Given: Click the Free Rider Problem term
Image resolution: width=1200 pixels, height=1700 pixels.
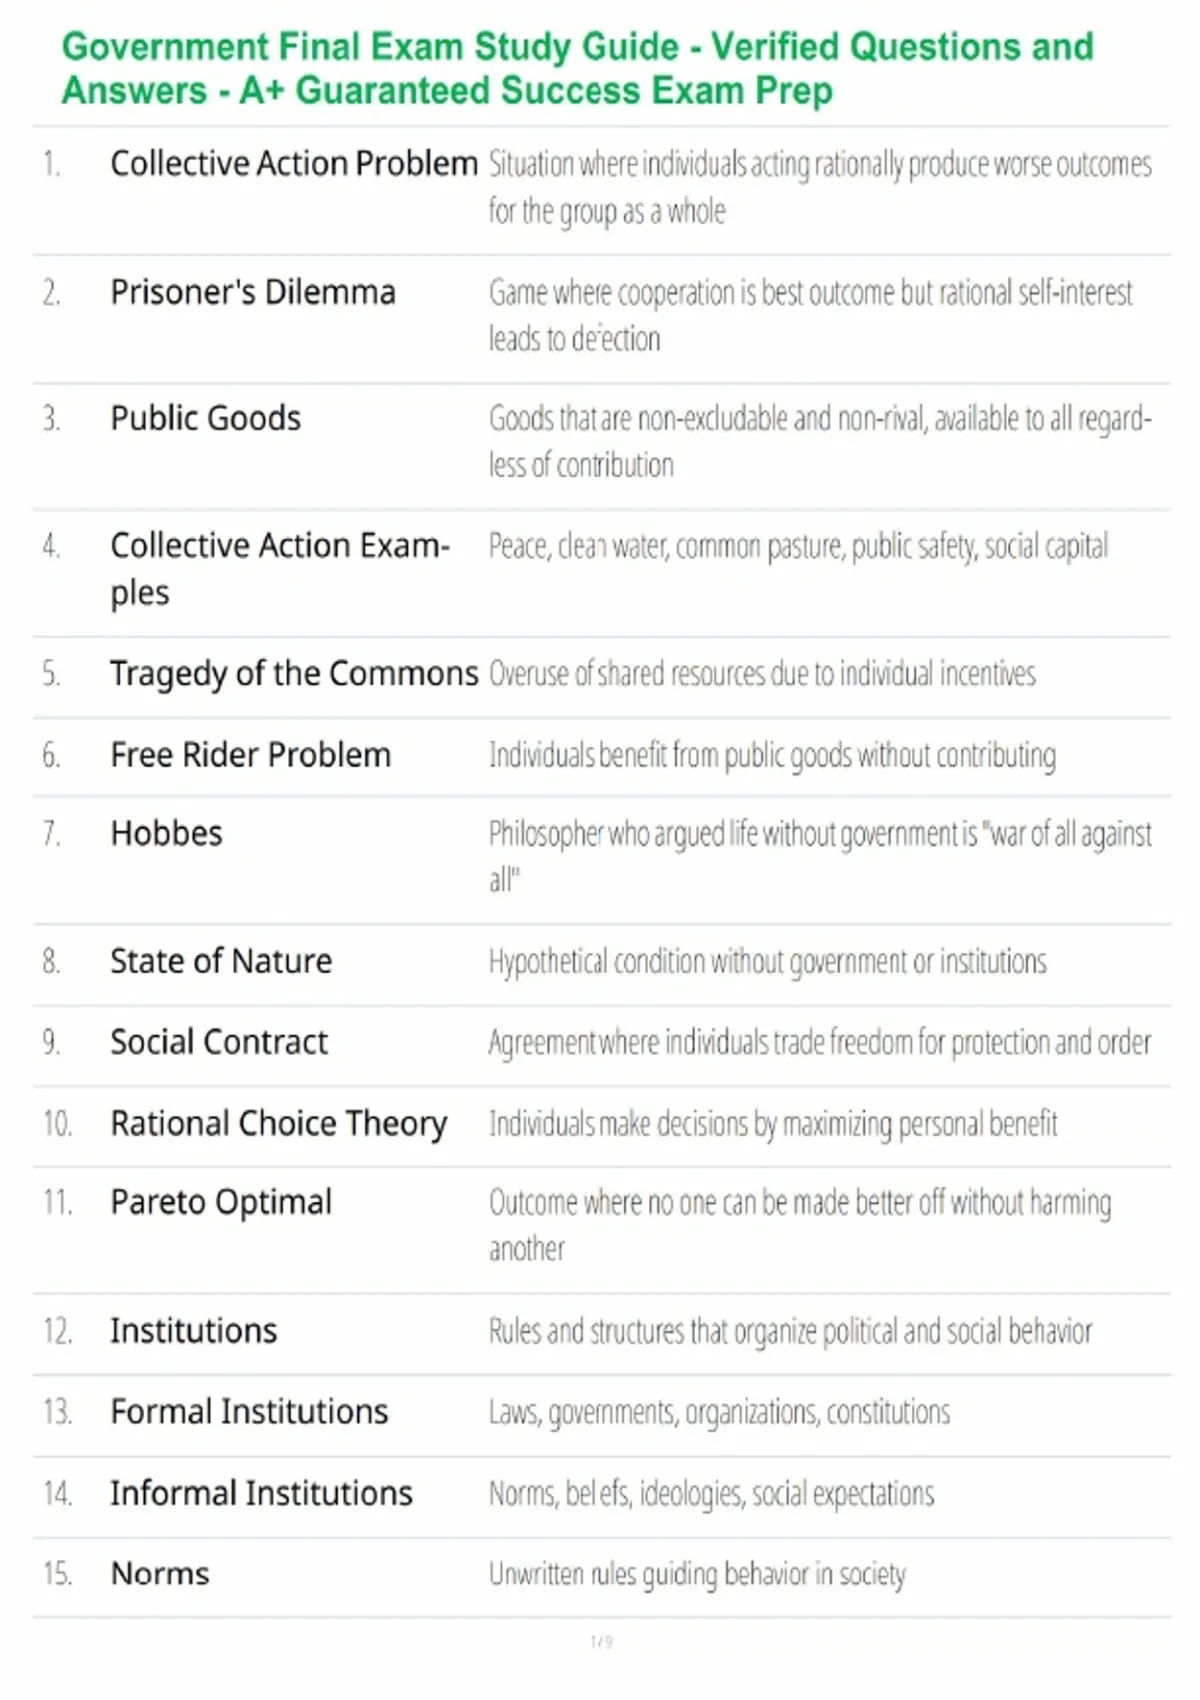Looking at the screenshot, I should (250, 755).
